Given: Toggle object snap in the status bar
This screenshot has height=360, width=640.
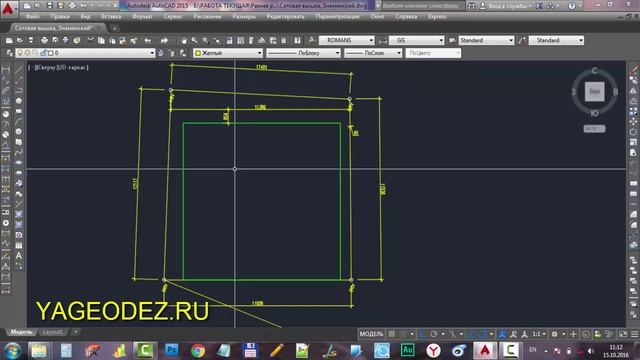Looking at the screenshot, I should pos(482,334).
